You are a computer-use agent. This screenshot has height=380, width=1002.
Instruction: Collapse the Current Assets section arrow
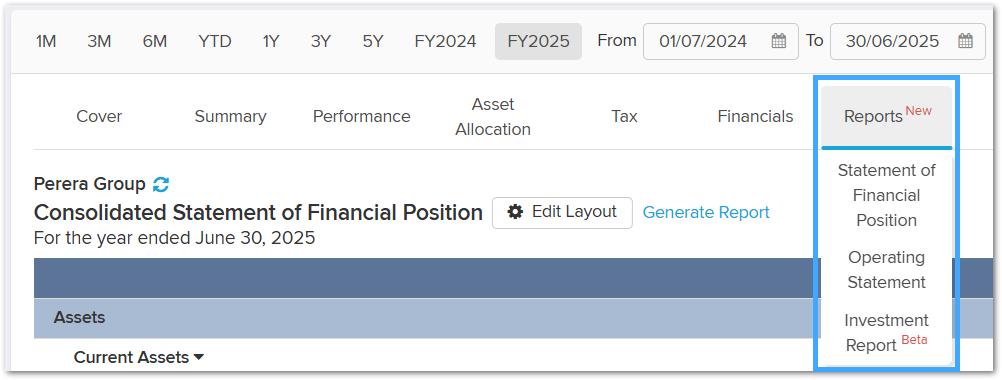coord(199,358)
